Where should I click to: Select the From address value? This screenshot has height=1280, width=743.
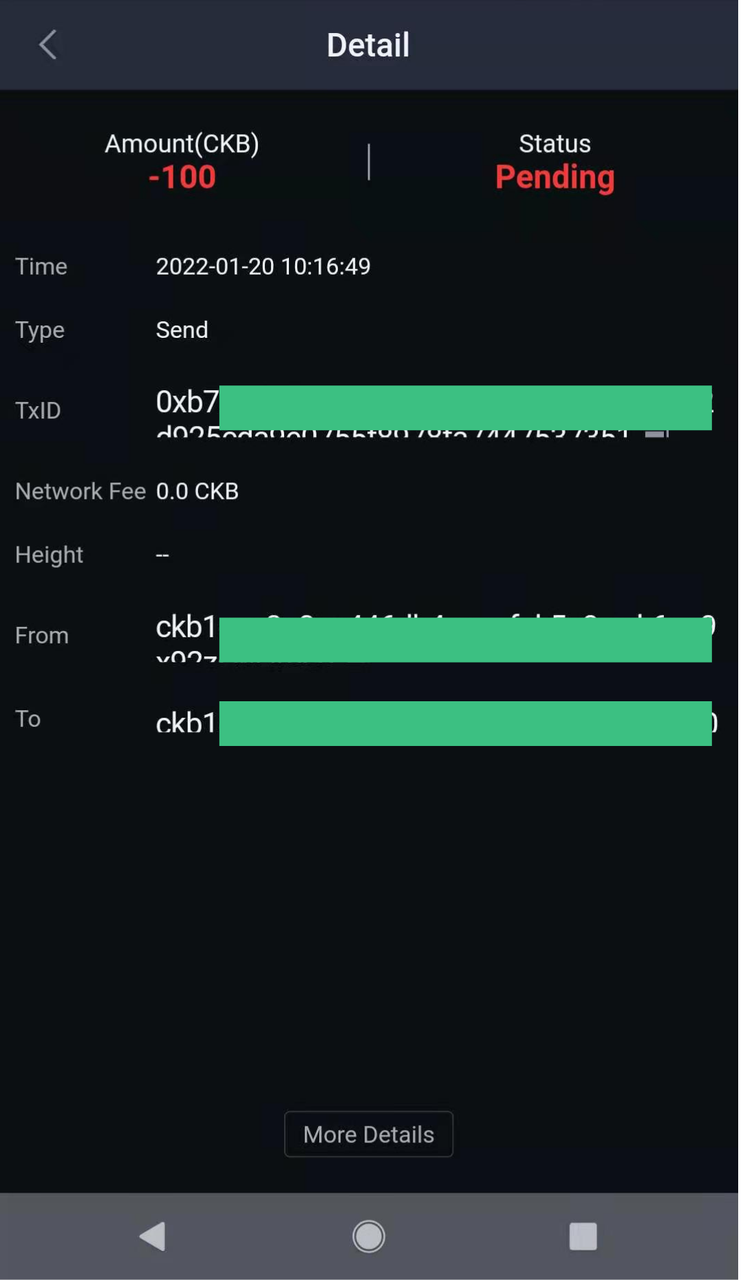pyautogui.click(x=187, y=628)
